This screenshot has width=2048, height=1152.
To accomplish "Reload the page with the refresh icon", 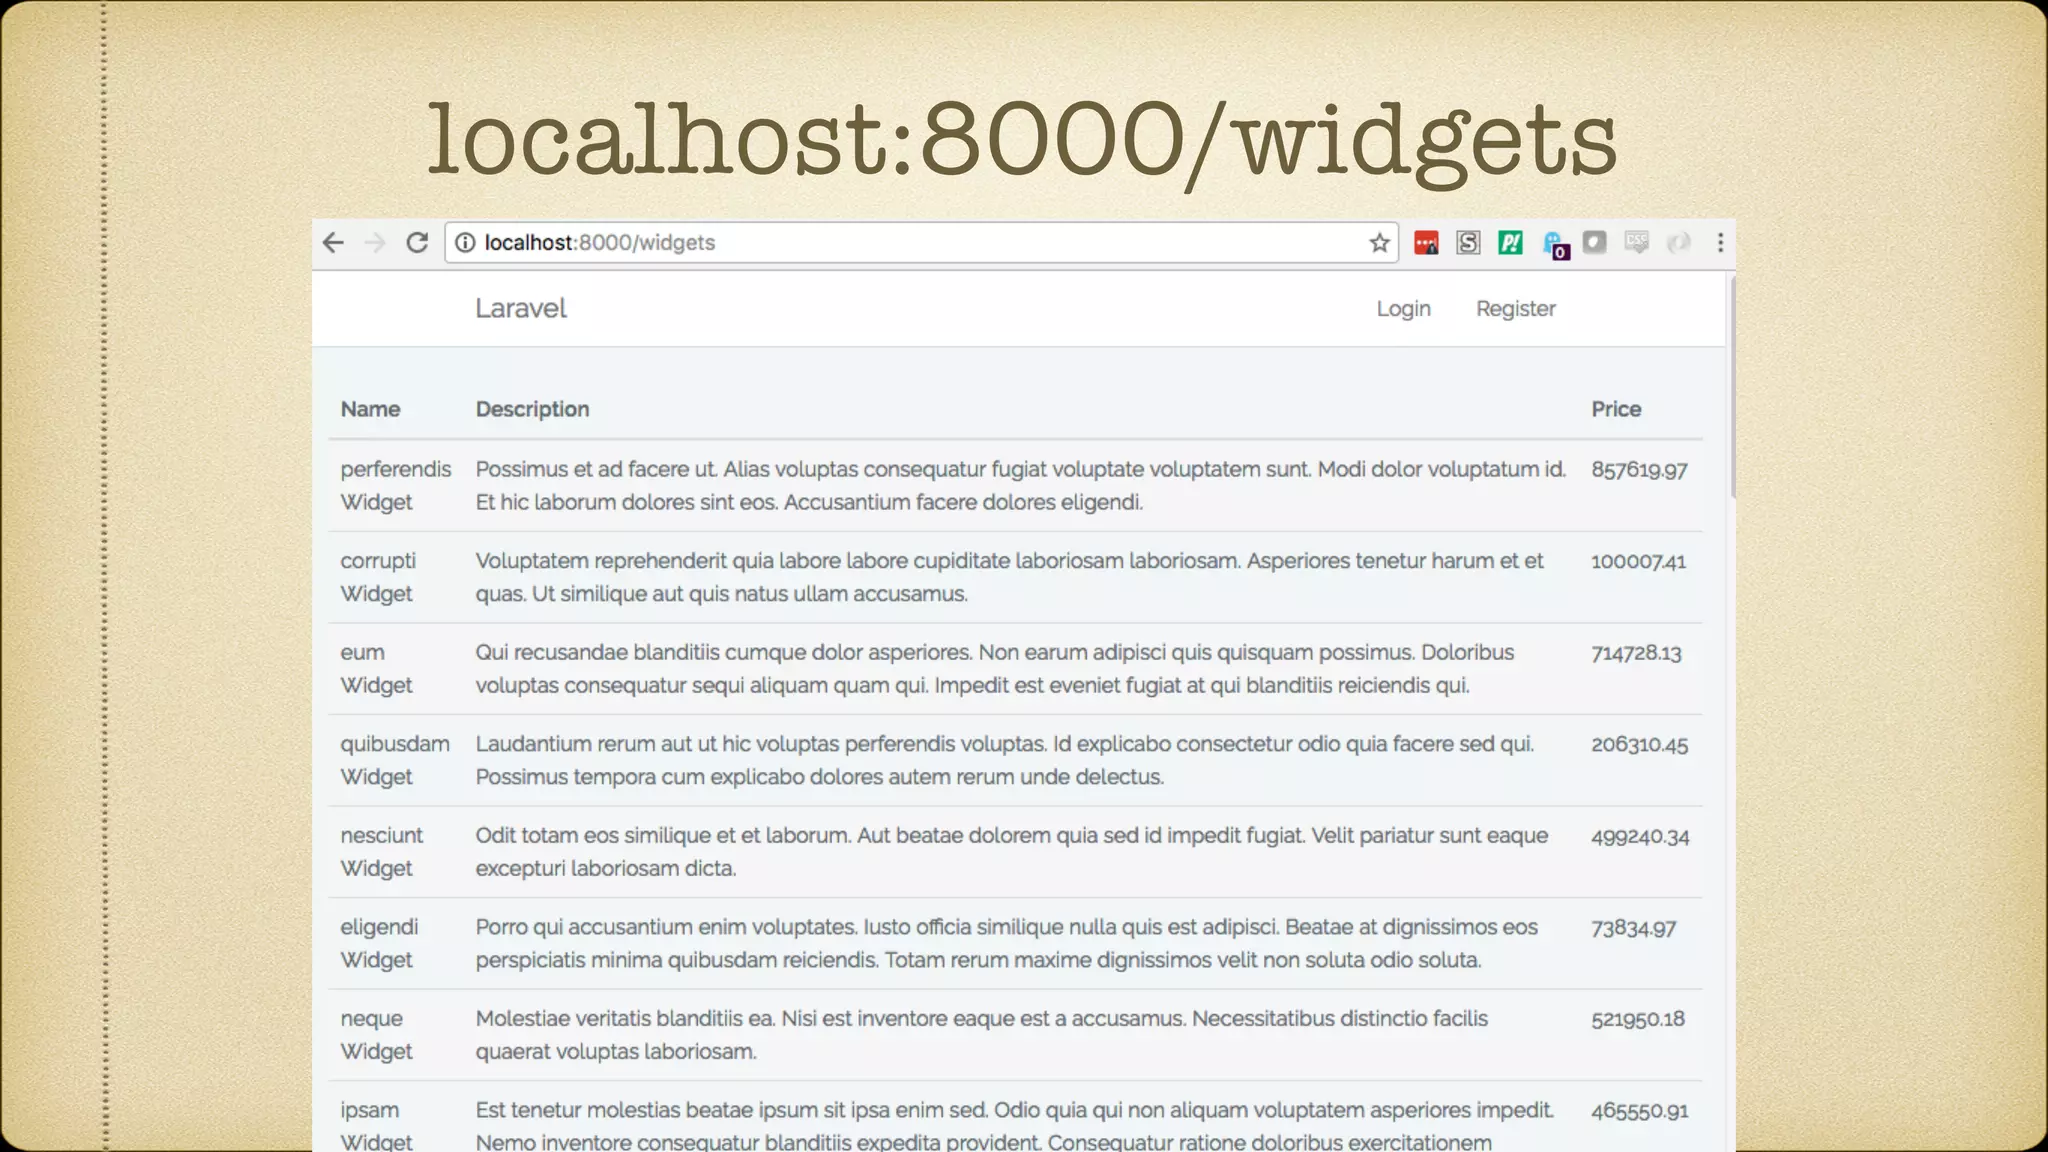I will 417,243.
